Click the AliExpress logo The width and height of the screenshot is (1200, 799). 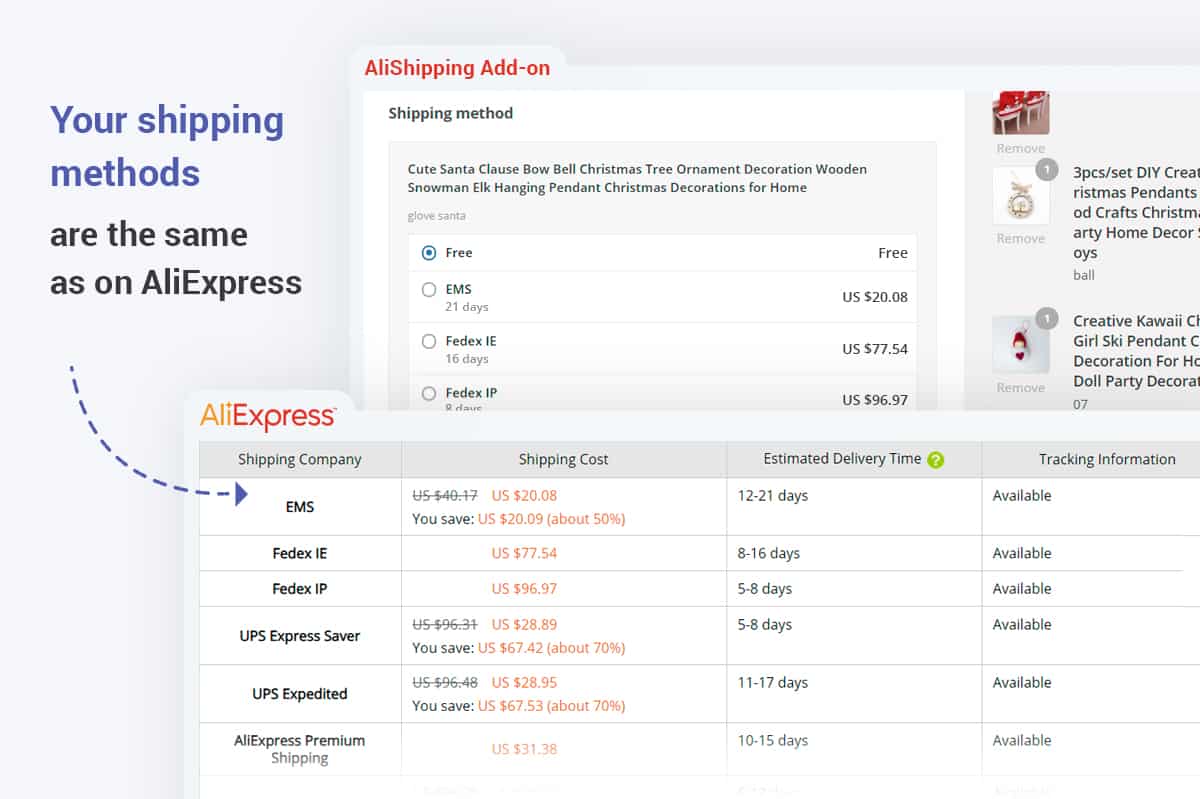coord(268,416)
